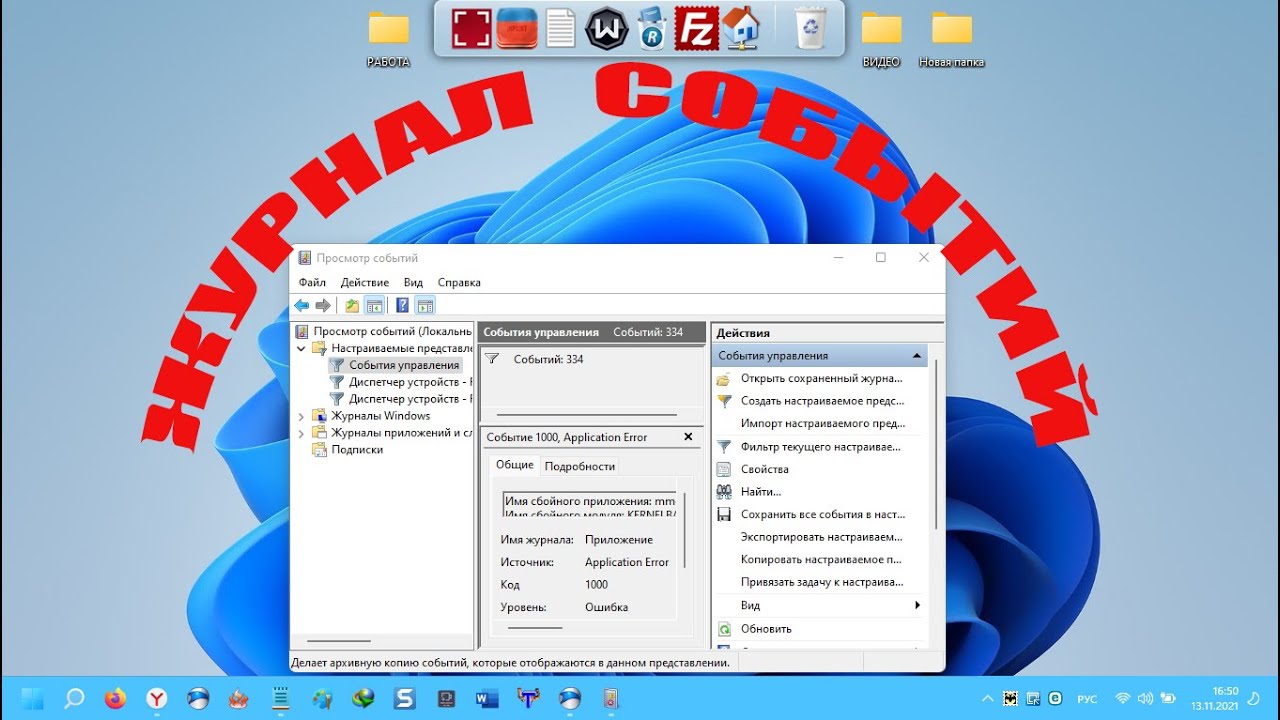
Task: Click Фильтр текущего настраиваемого представления action
Action: pos(820,447)
